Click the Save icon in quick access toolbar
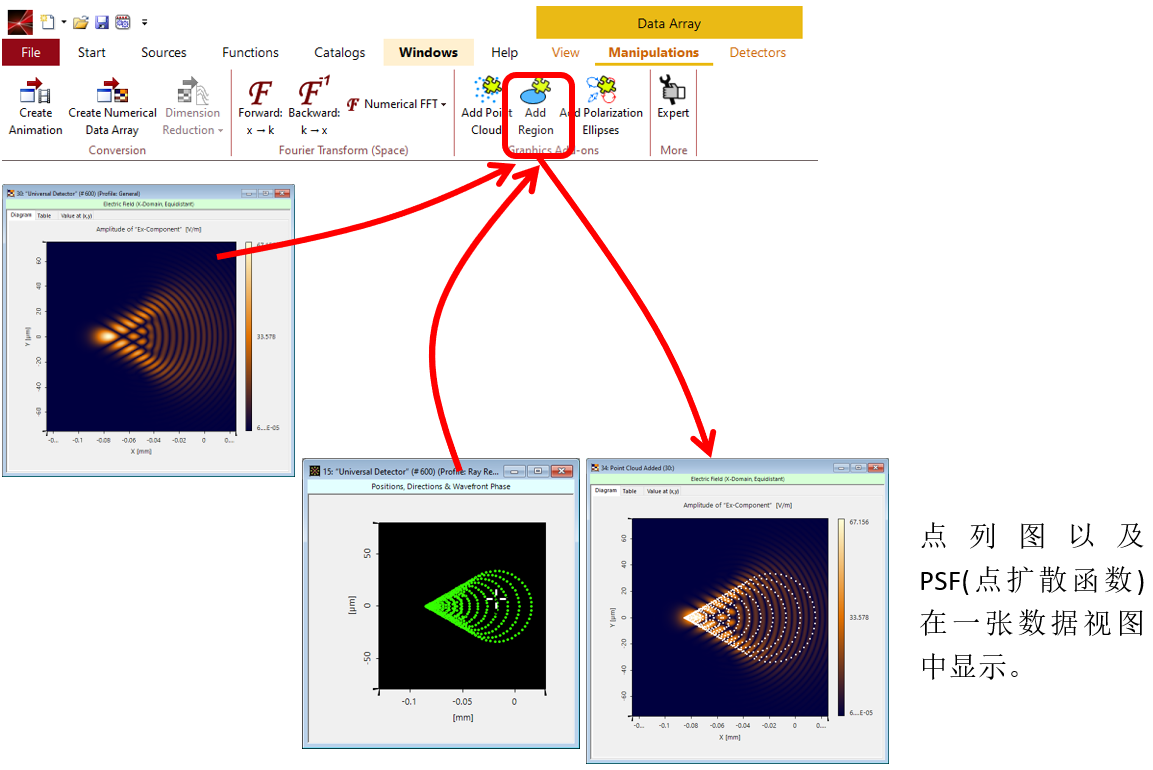This screenshot has width=1153, height=770. click(102, 22)
